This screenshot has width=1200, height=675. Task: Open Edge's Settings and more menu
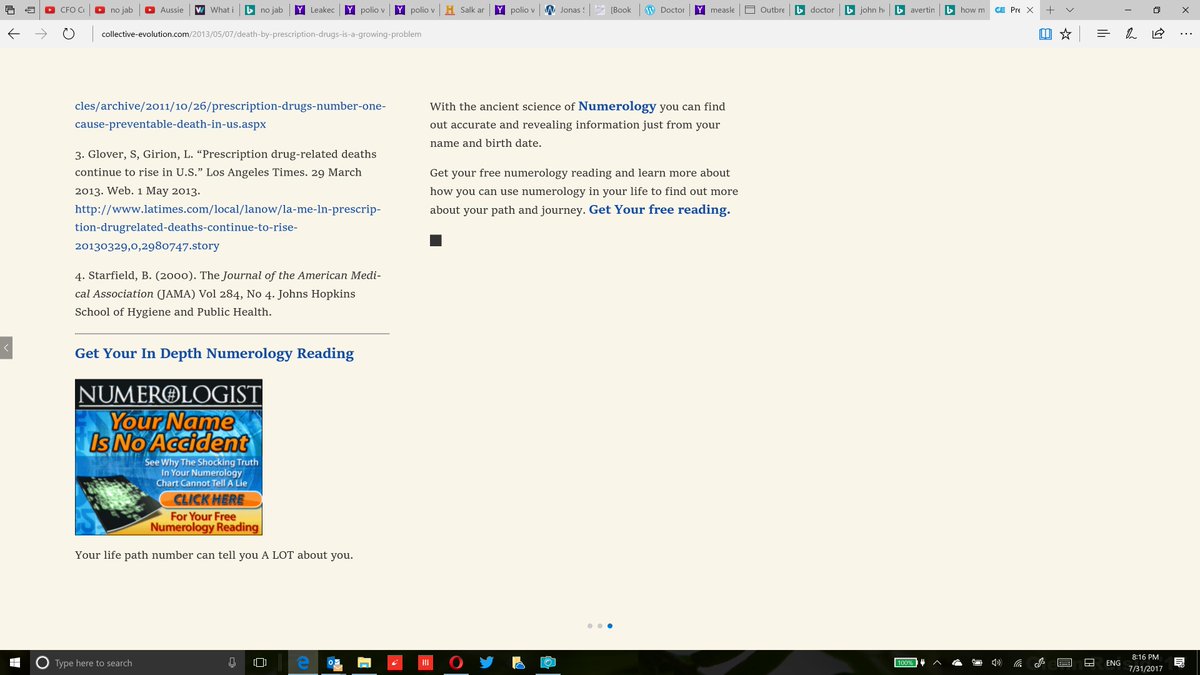[x=1185, y=33]
